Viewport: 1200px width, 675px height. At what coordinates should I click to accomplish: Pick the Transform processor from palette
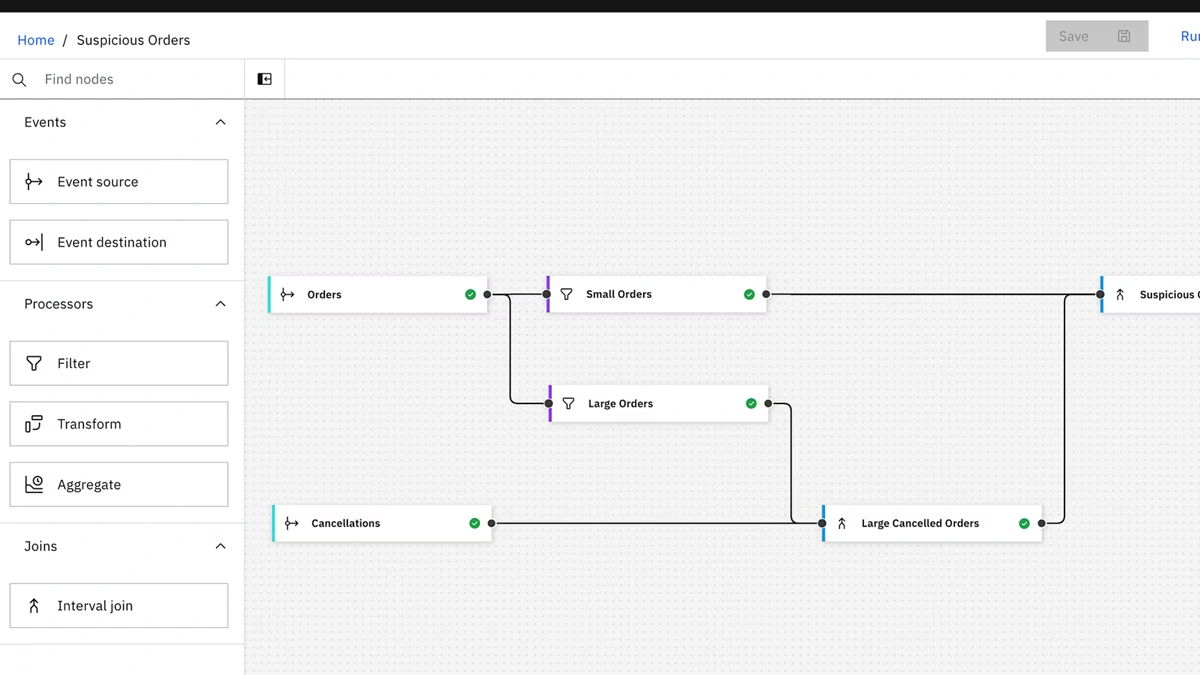click(119, 424)
